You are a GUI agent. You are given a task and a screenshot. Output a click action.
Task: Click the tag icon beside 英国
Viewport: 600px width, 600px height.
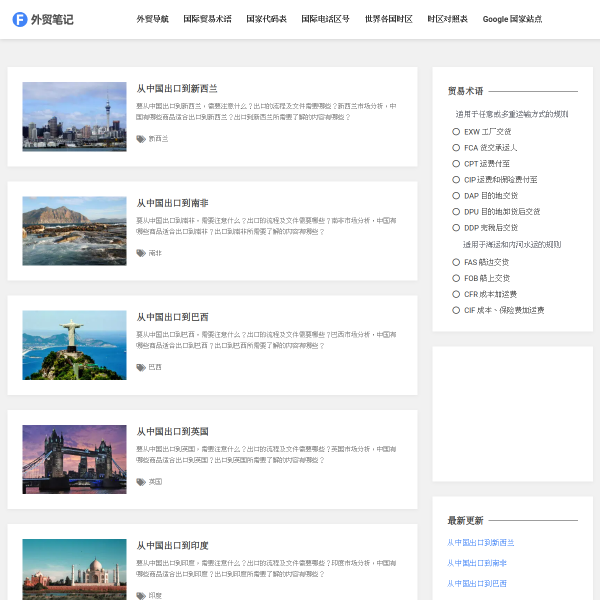(141, 482)
